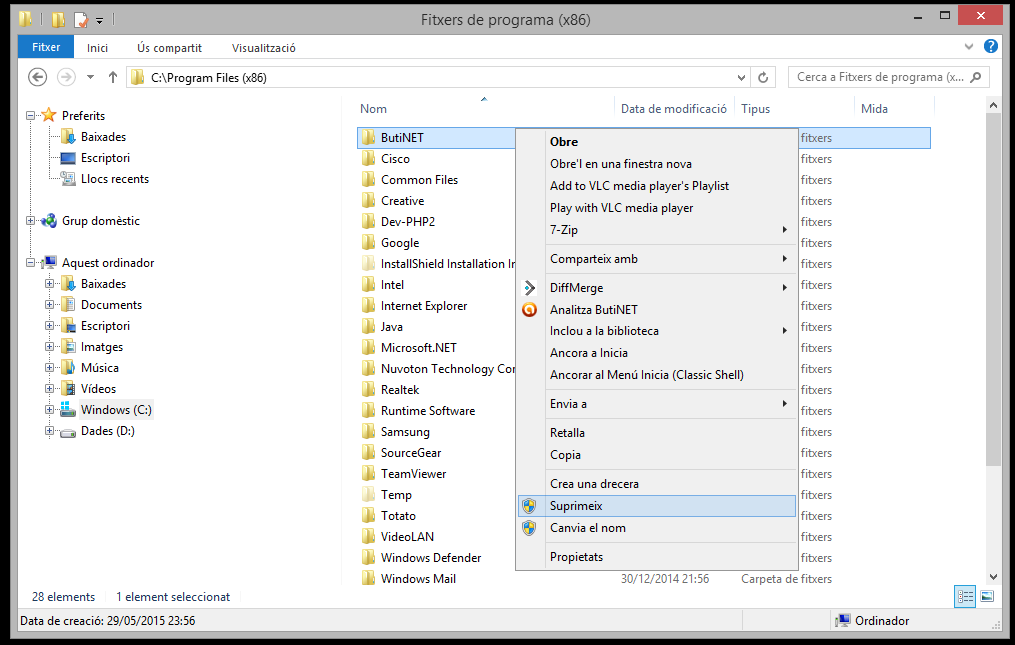Click the shield icon beside Suprimeix
The width and height of the screenshot is (1015, 645).
click(x=530, y=506)
